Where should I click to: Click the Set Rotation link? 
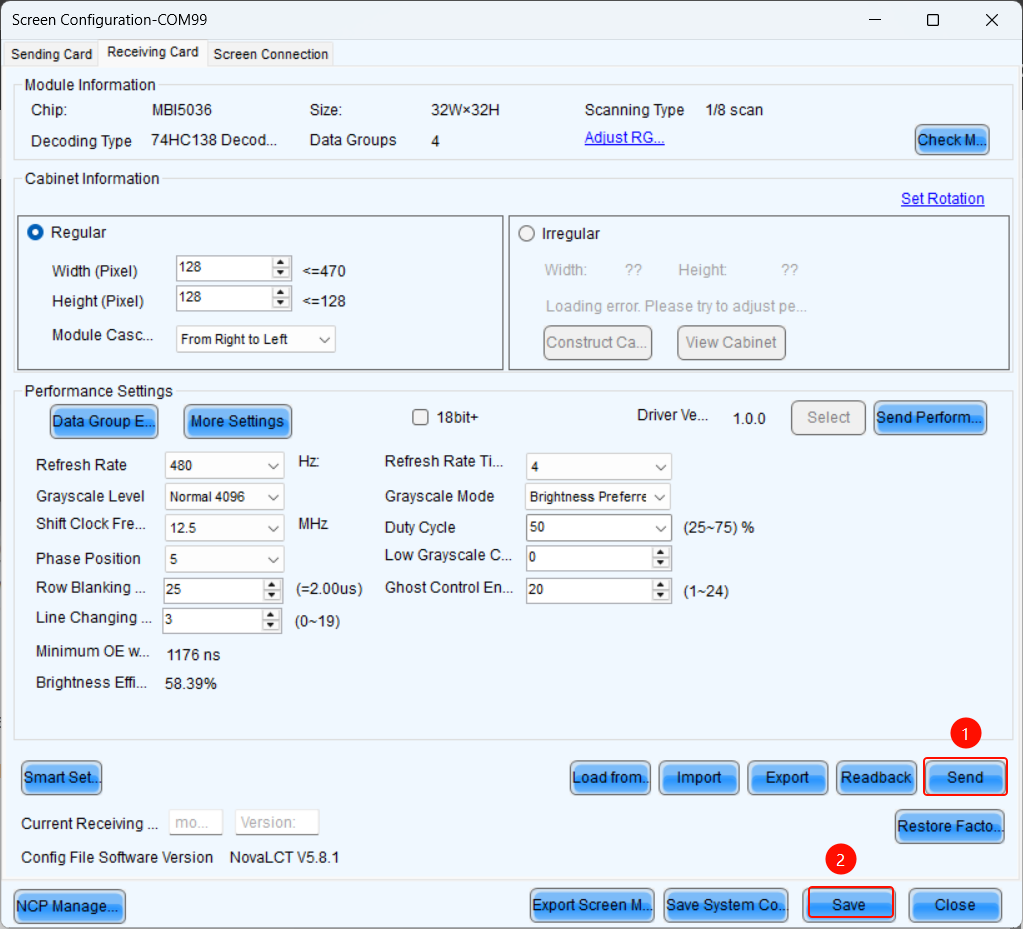[942, 198]
